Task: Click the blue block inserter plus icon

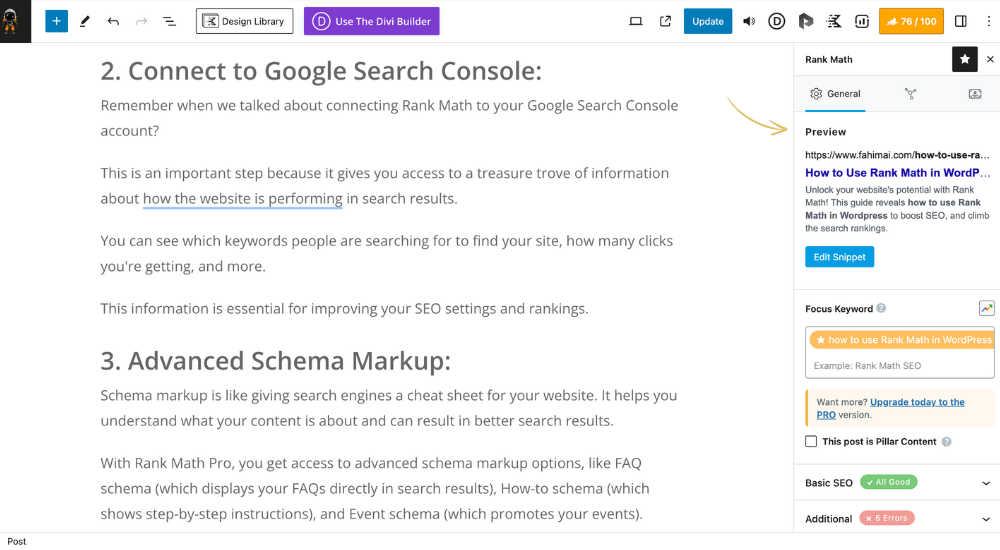Action: [x=56, y=21]
